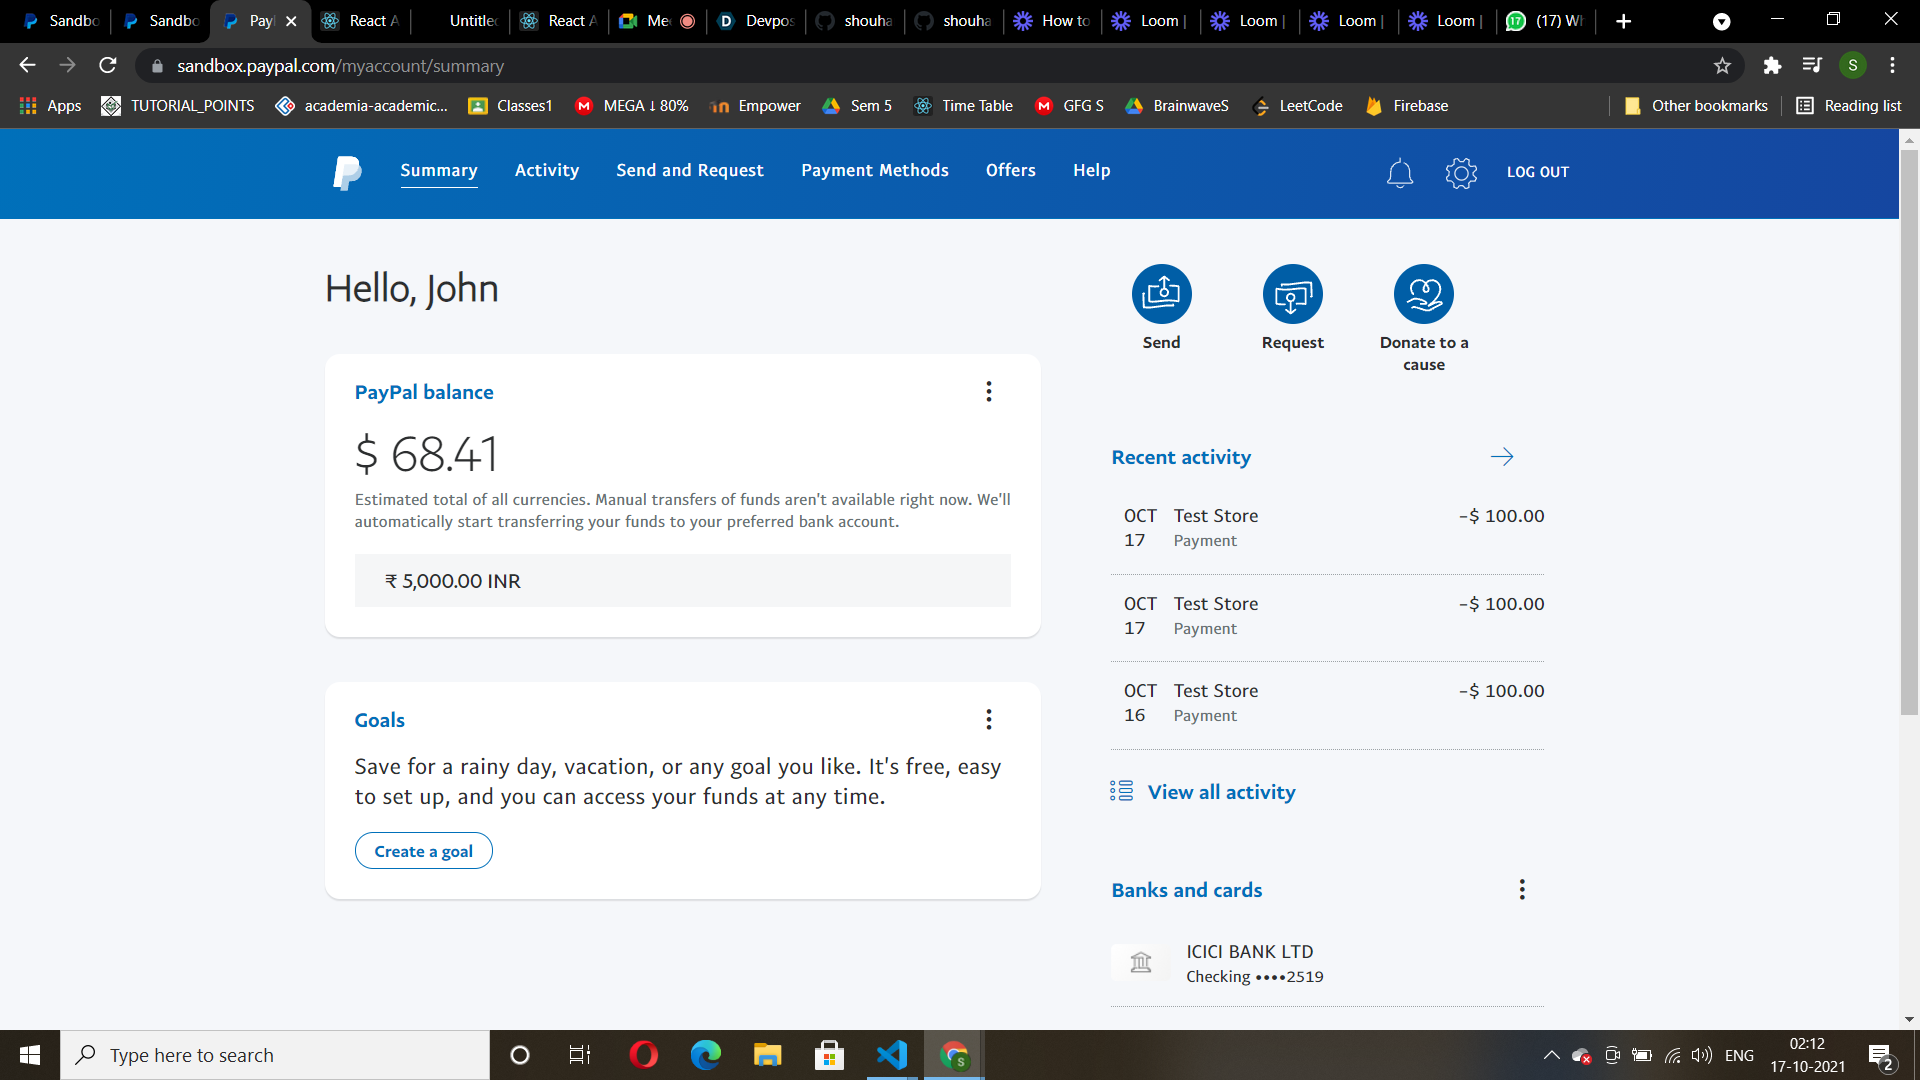Click the ICICI bank building icon
Viewport: 1920px width, 1080px height.
1141,963
